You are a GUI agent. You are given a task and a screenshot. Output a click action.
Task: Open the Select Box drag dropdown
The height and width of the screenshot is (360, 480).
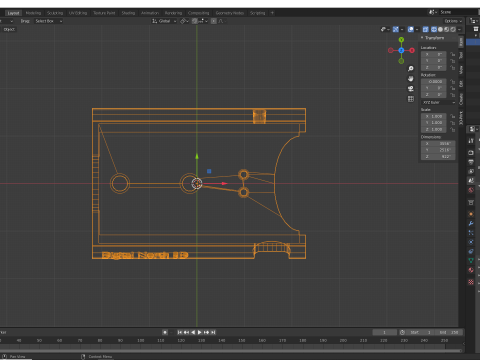(x=49, y=21)
